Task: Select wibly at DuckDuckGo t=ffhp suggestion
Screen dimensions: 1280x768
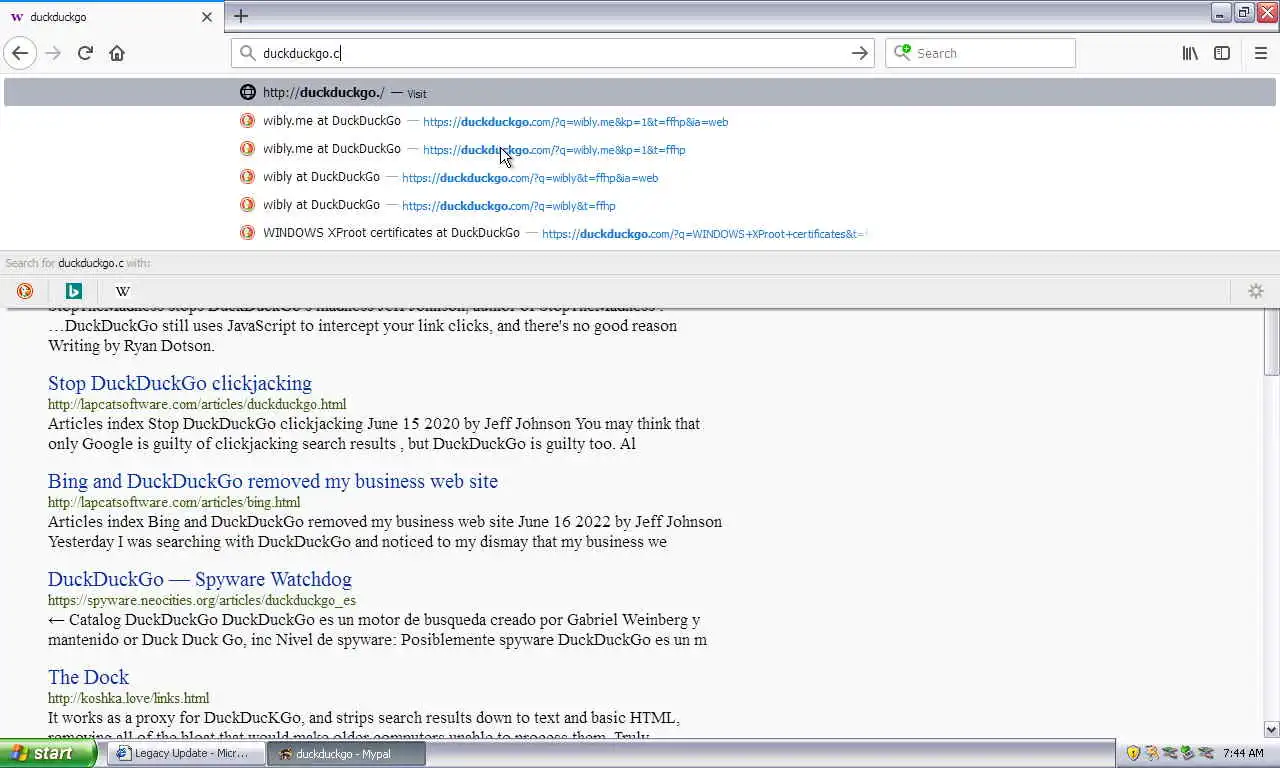Action: tap(640, 205)
